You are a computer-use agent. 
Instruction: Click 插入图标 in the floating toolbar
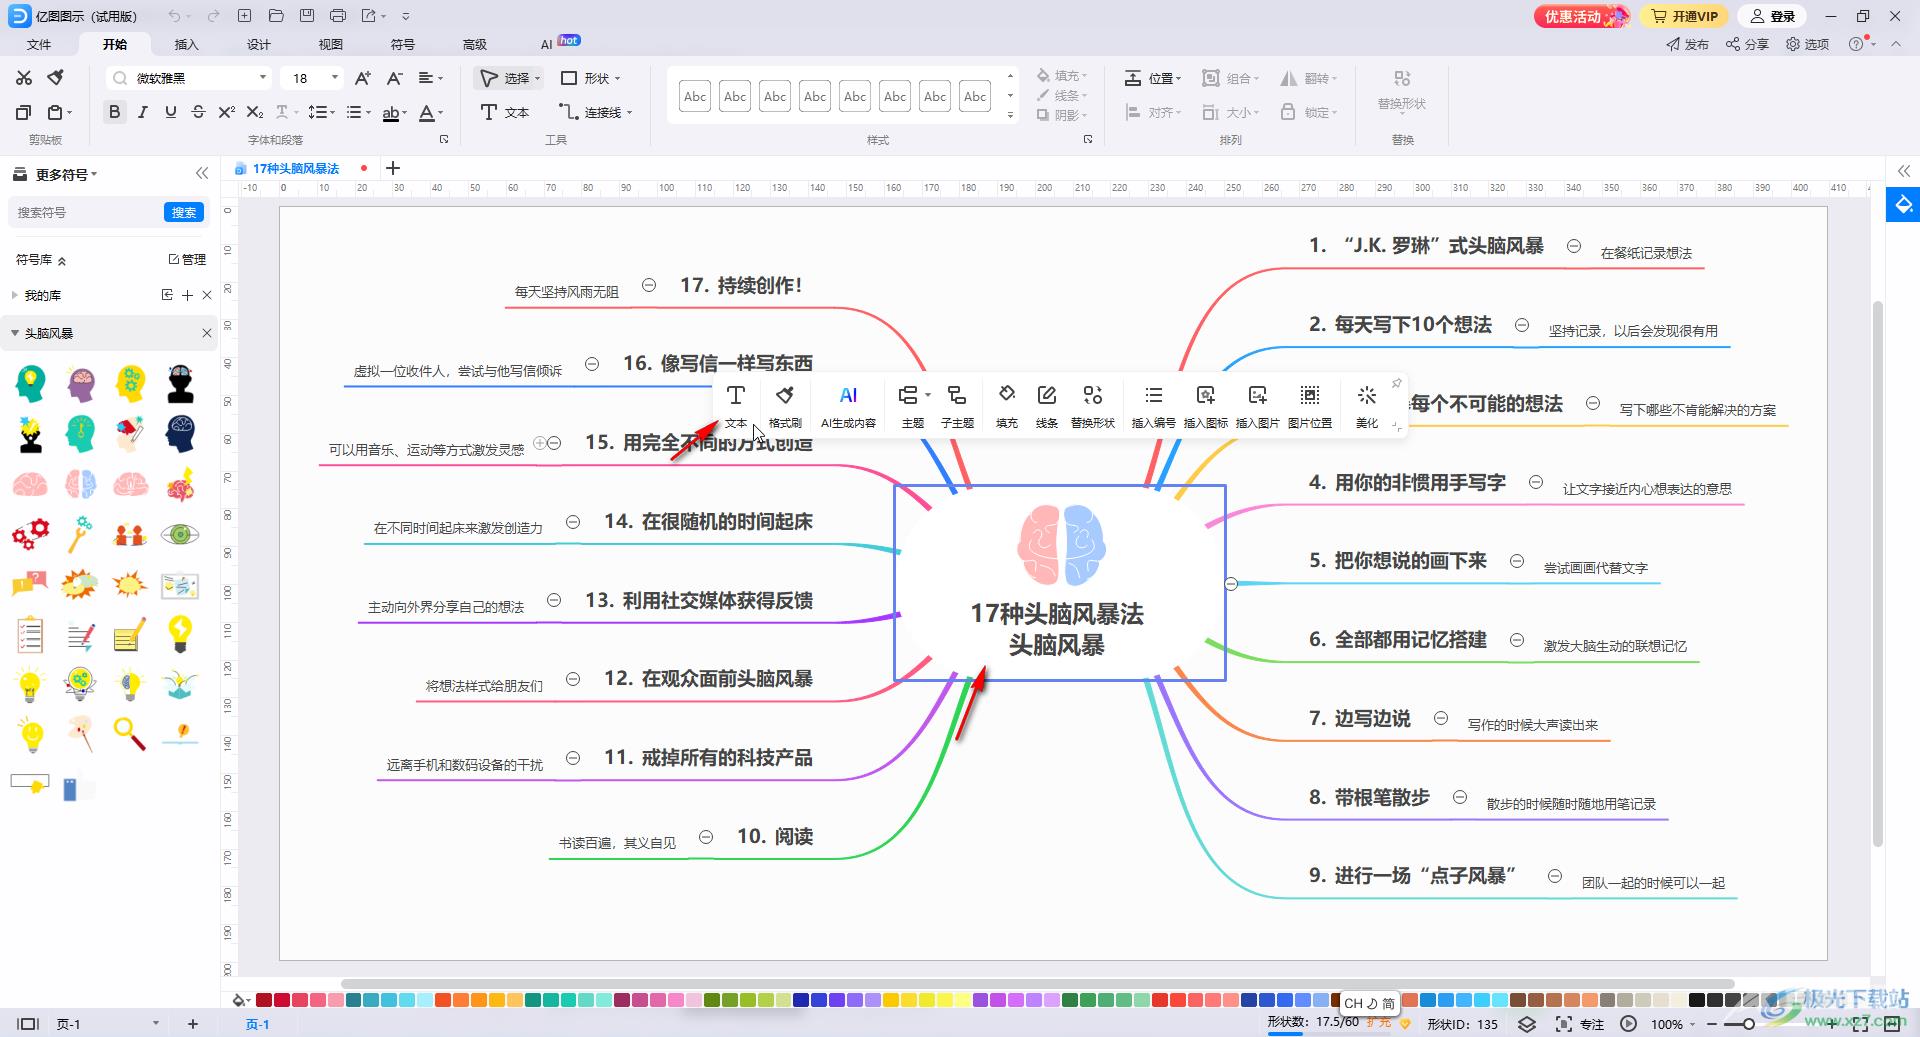1206,406
